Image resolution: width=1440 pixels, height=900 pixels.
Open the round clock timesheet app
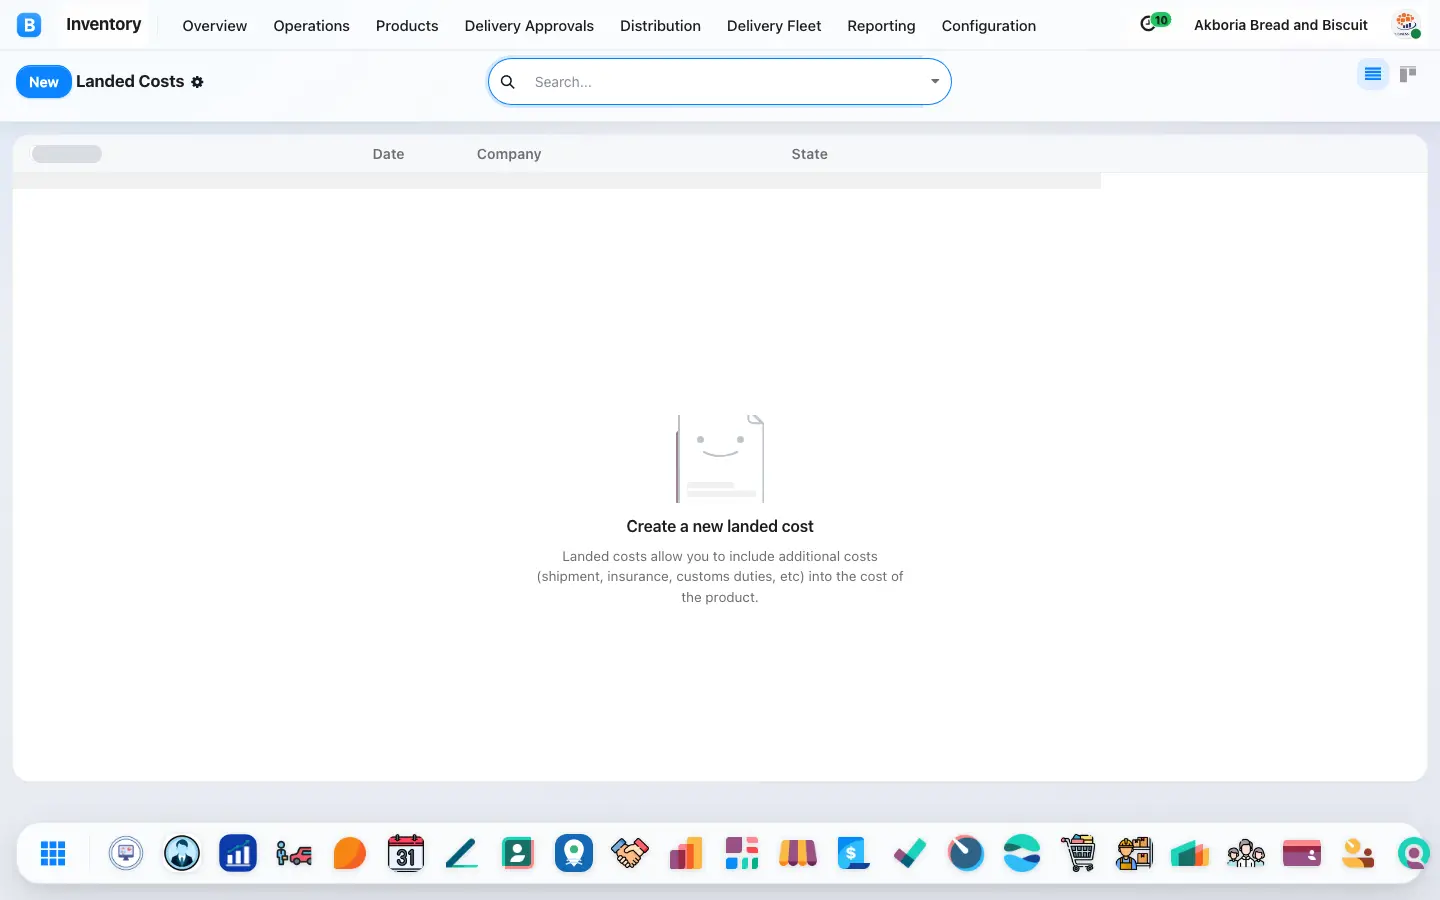point(966,853)
